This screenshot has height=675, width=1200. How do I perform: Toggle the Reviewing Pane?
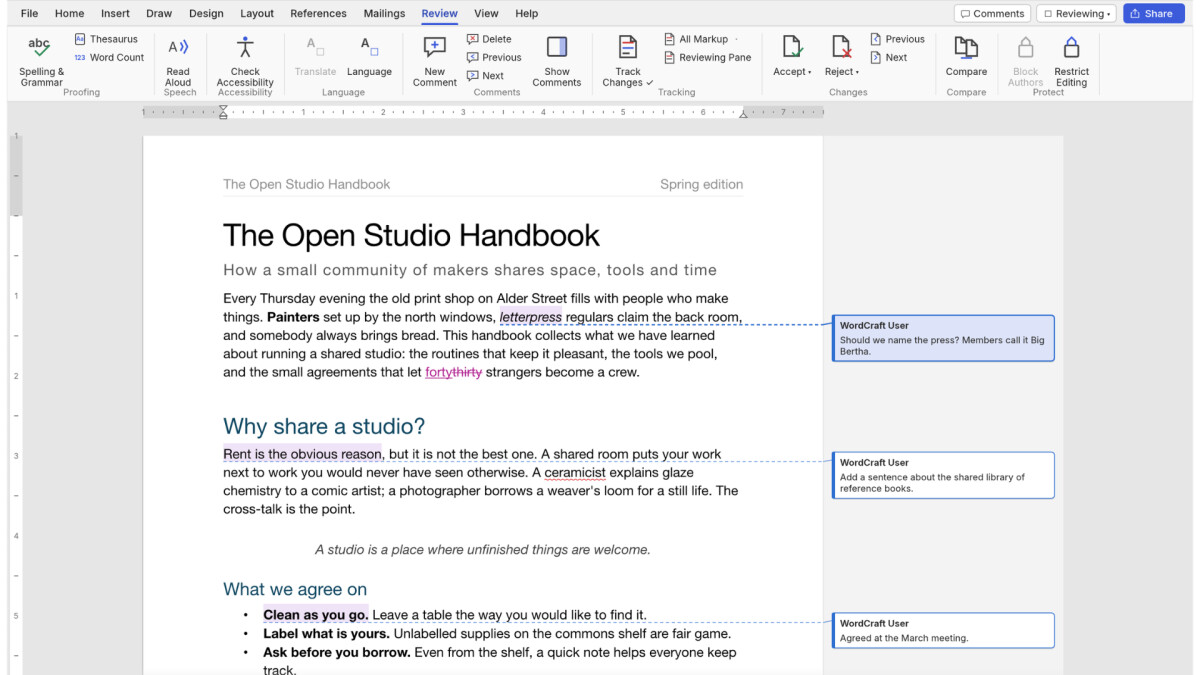pyautogui.click(x=708, y=57)
